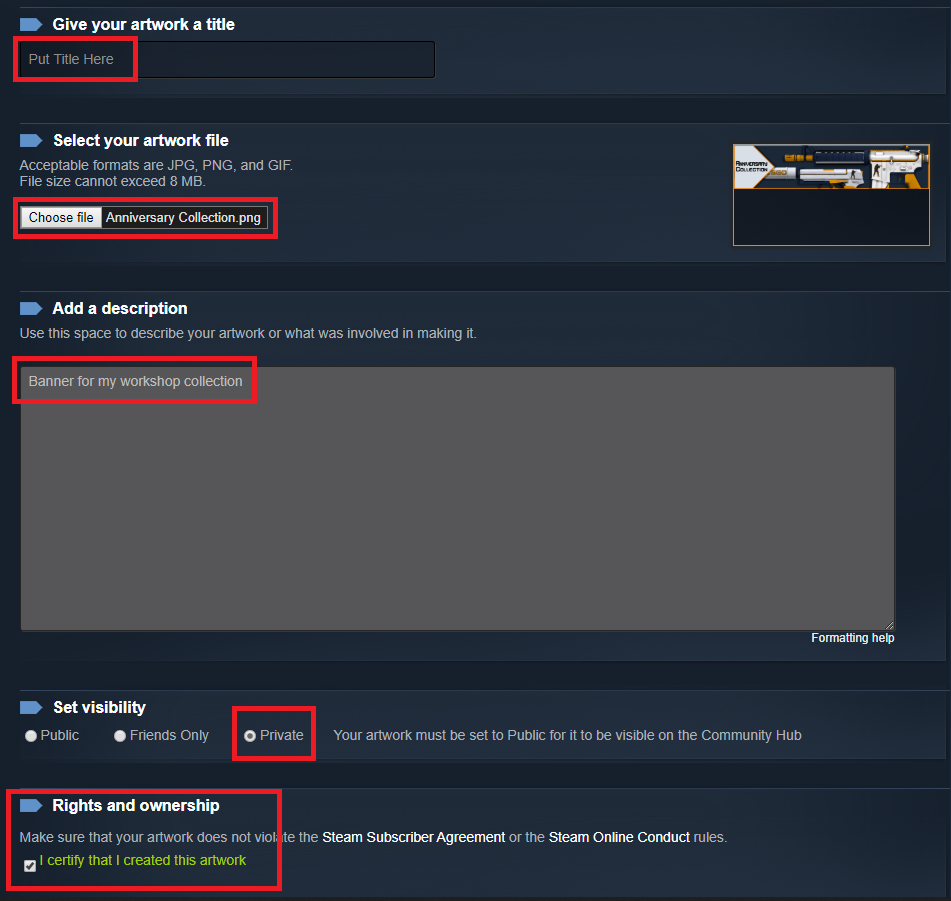The width and height of the screenshot is (951, 901).
Task: Open the Steam Subscriber Agreement link
Action: point(413,837)
